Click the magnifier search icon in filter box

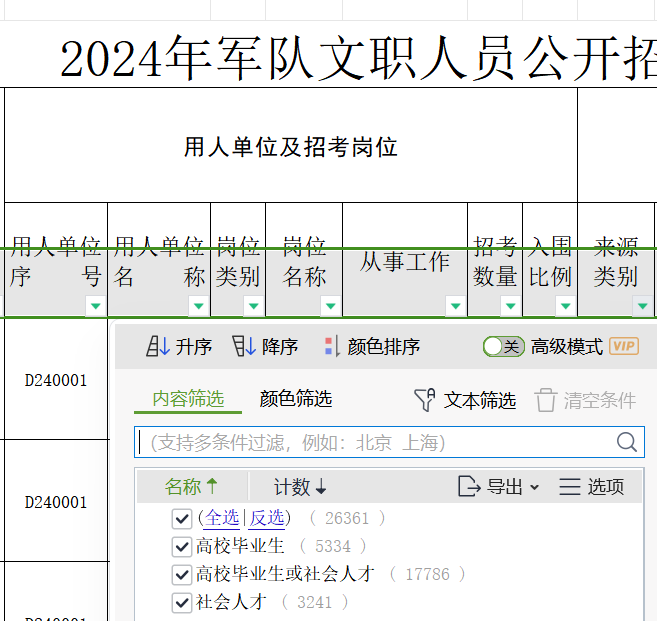627,442
